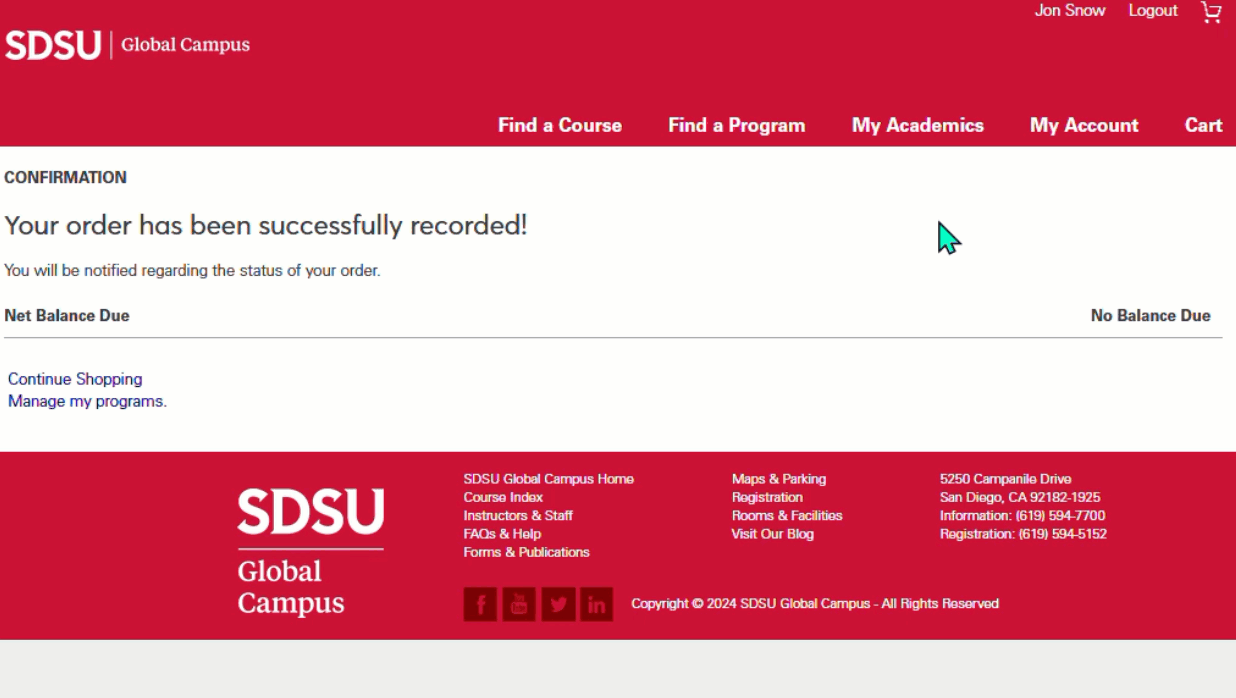
Task: Click the order status notification sentence
Action: (192, 271)
